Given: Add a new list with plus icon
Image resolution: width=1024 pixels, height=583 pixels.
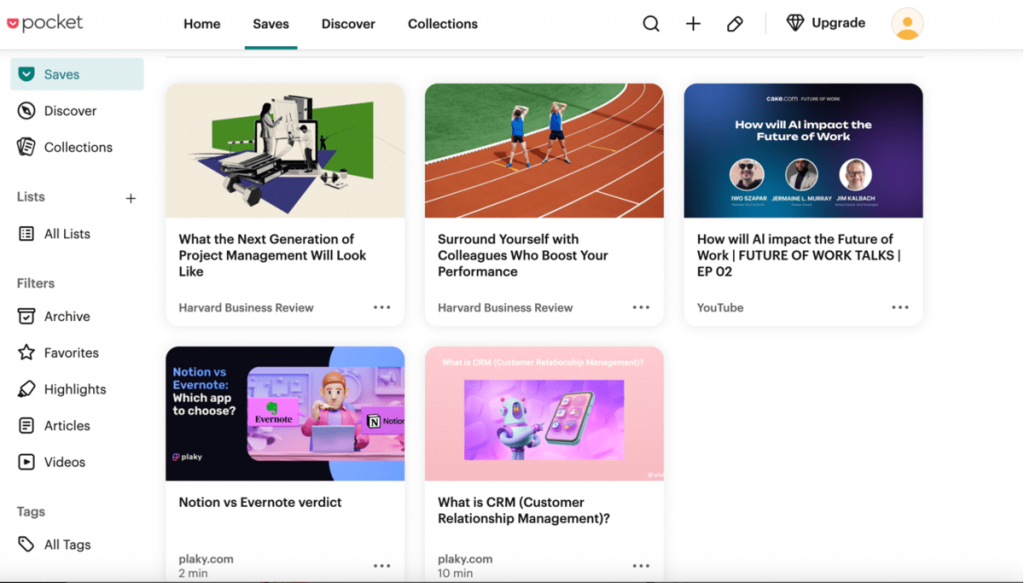Looking at the screenshot, I should pyautogui.click(x=130, y=198).
